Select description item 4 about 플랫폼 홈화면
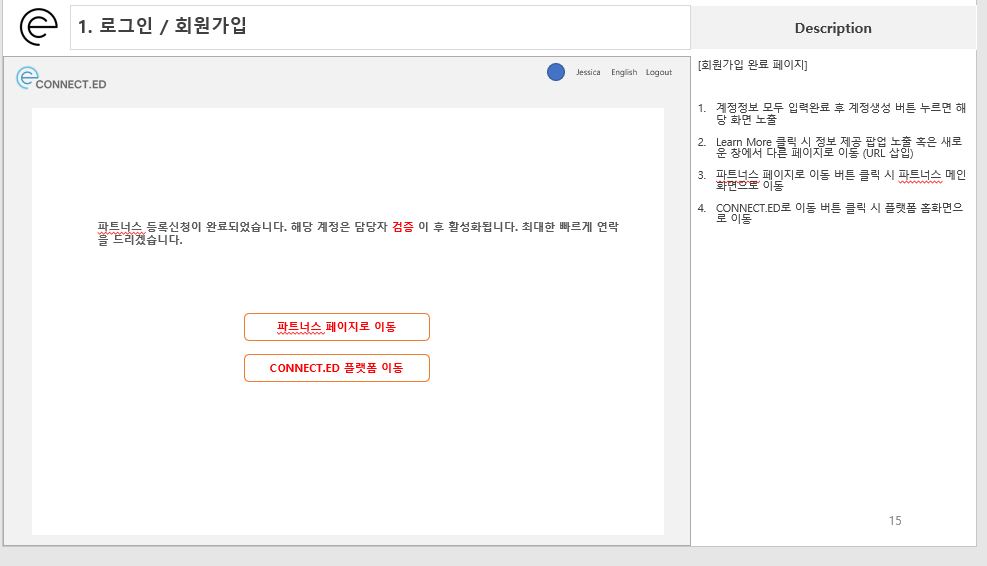Screen dimensions: 987x566 840,213
